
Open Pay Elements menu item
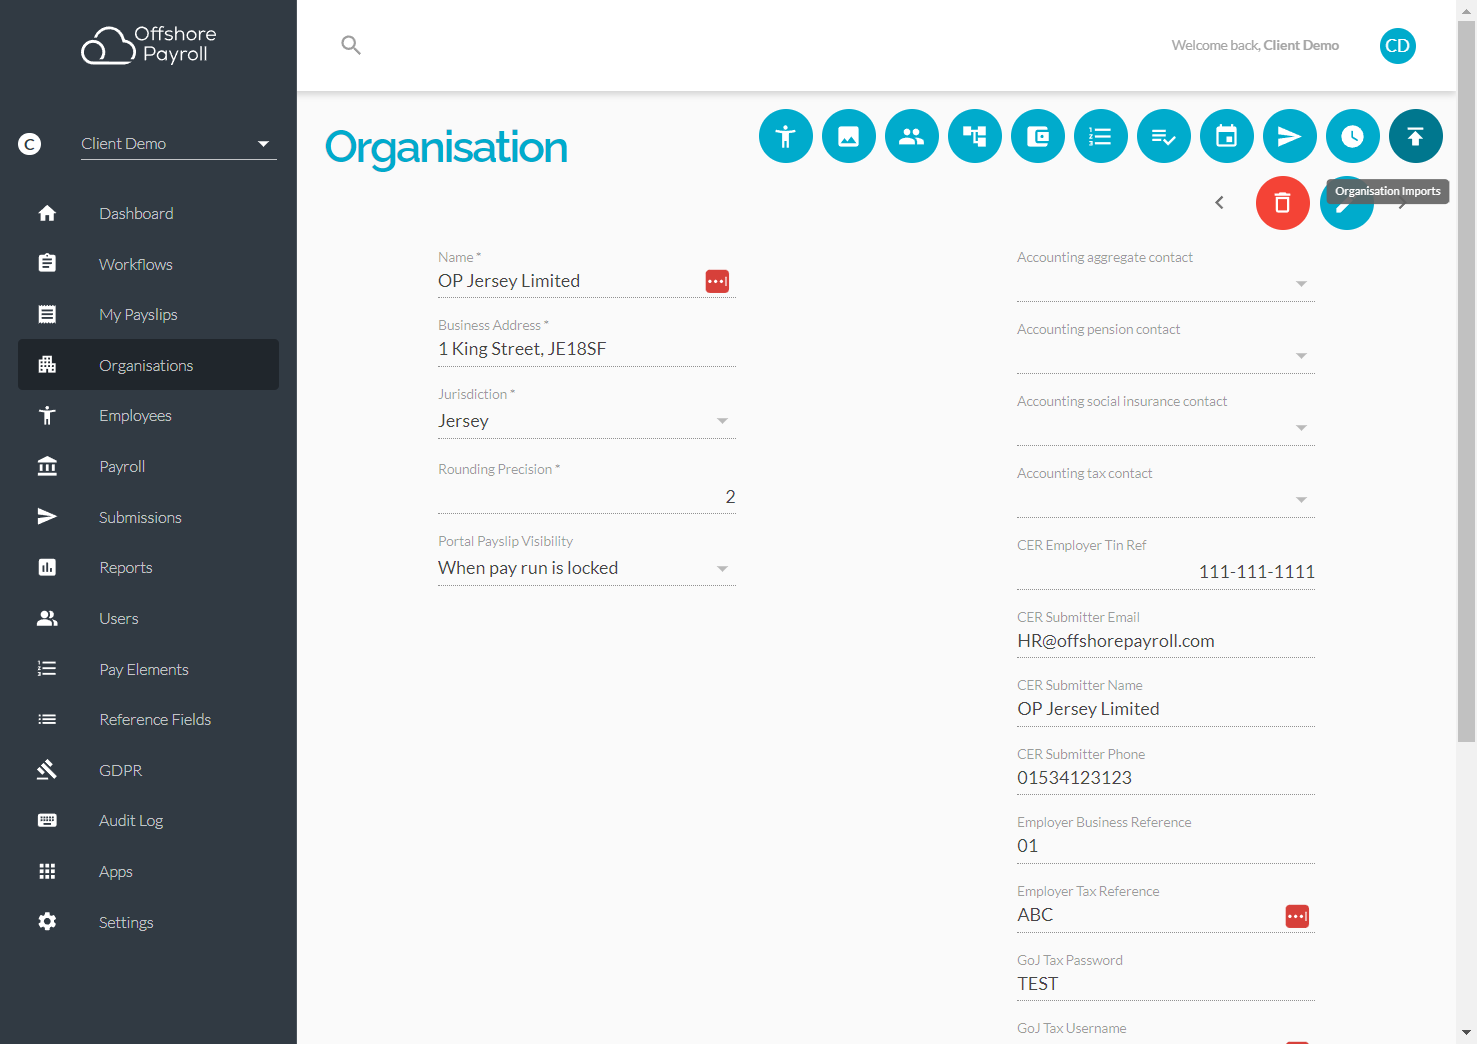(148, 669)
